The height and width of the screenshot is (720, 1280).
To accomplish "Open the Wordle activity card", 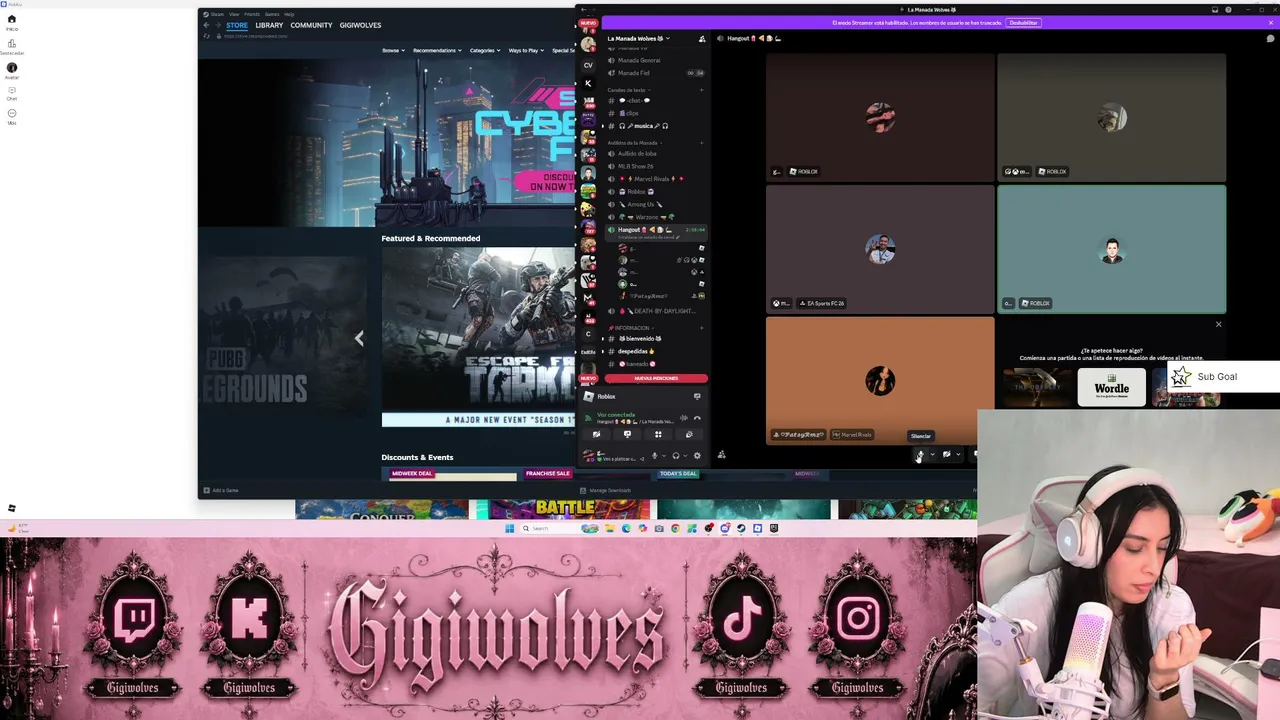I will [x=1111, y=388].
